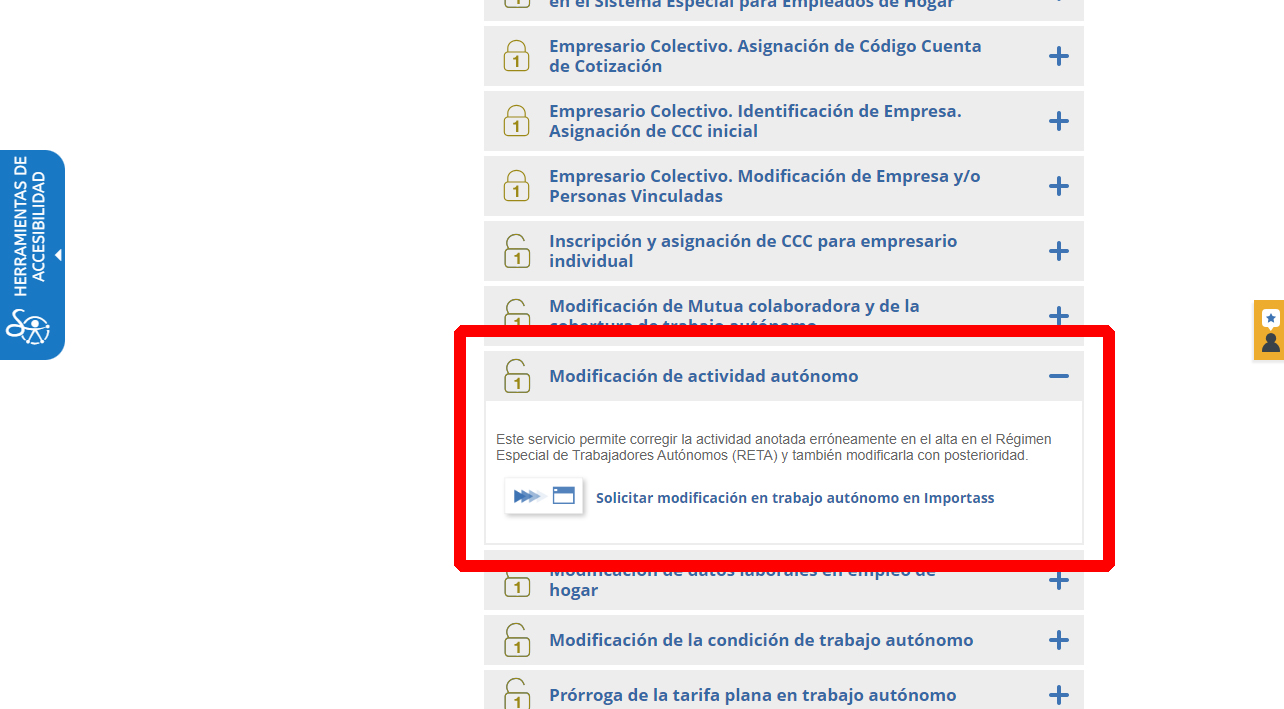Expand 'Modificación de la condición de trabajo autónomo'
The image size is (1284, 709).
1059,640
